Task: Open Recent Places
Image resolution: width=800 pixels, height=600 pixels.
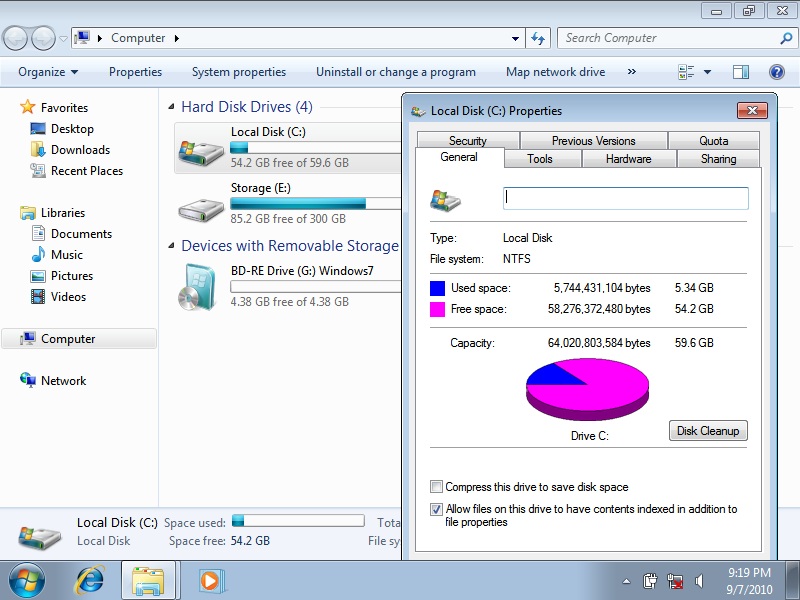Action: [77, 170]
